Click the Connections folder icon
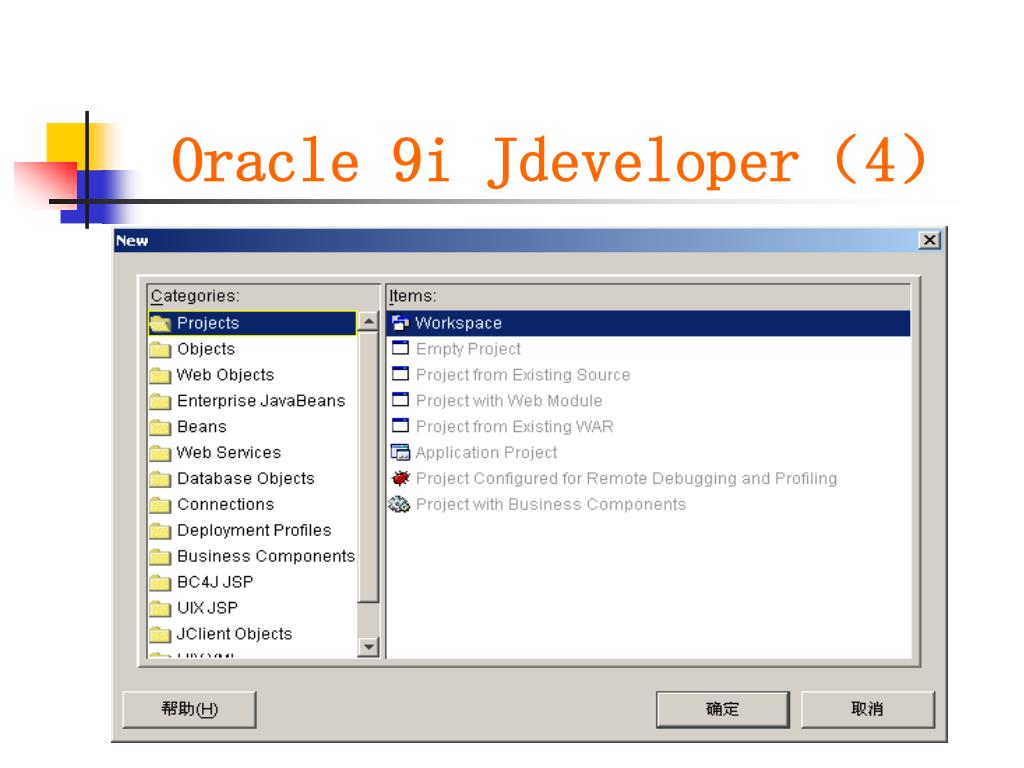Screen dimensions: 1024x768 coord(160,505)
